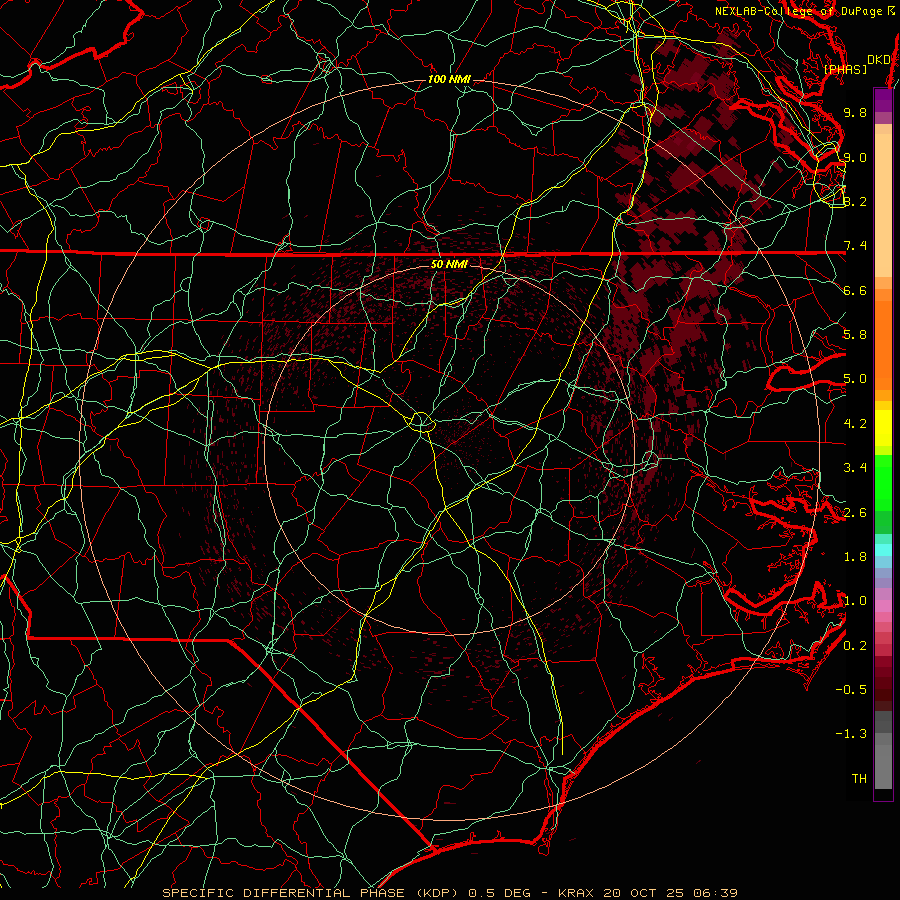
Task: Click the 6.6 value on the scale
Action: click(855, 290)
